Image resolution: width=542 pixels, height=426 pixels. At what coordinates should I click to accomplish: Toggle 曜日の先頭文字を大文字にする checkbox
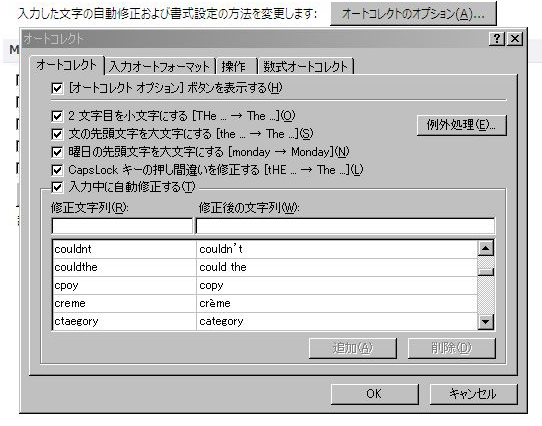(x=57, y=152)
